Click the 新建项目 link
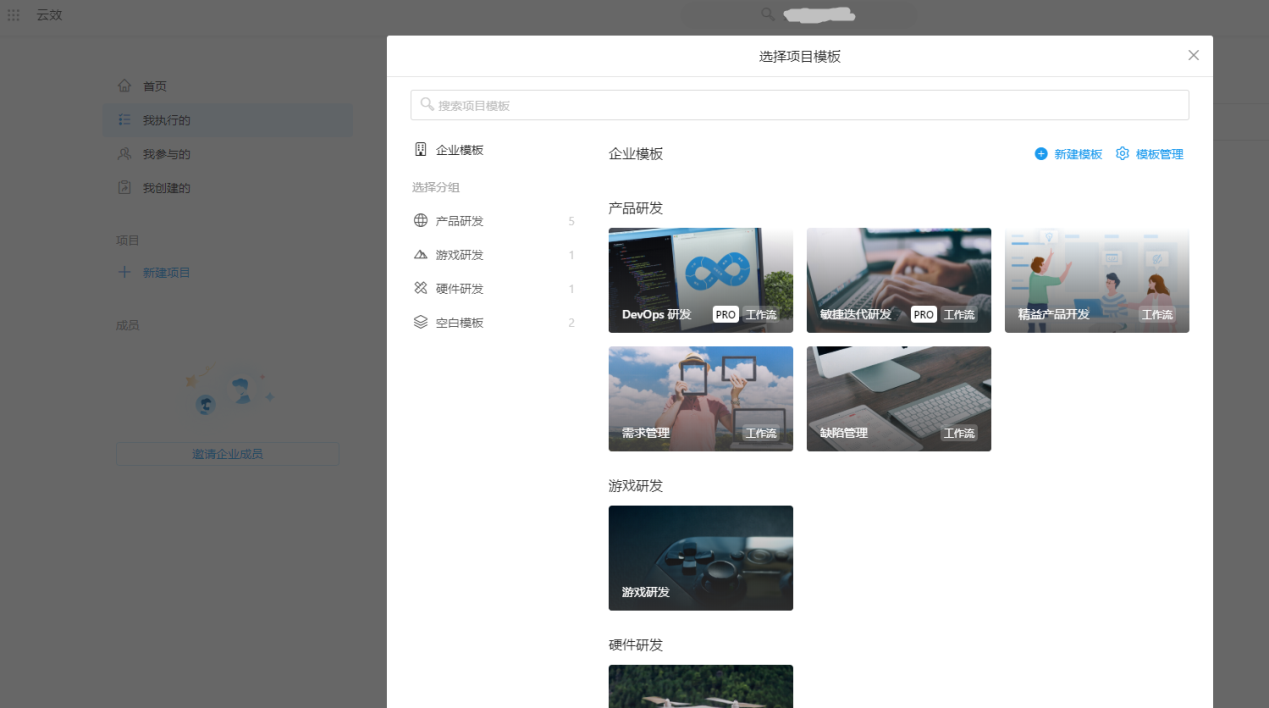The height and width of the screenshot is (708, 1269). pos(166,272)
